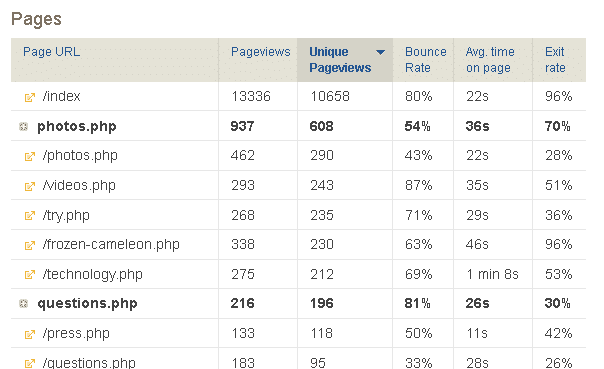Image resolution: width=604 pixels, height=369 pixels.
Task: Click the /technology.php URL text
Action: [x=93, y=274]
